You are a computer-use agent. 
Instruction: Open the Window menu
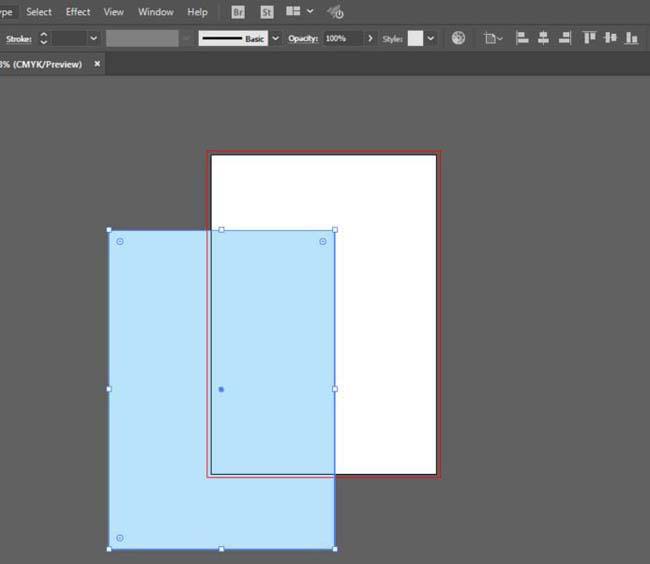[155, 12]
